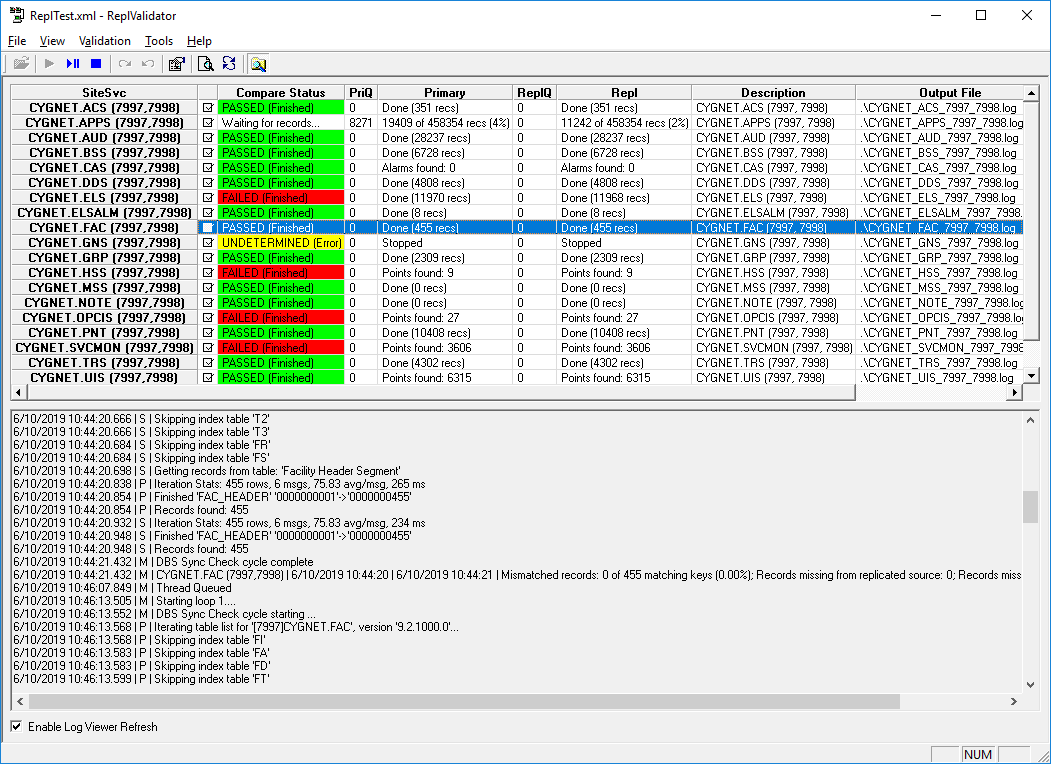Click the view log document magnifier icon
1051x764 pixels.
coord(206,64)
